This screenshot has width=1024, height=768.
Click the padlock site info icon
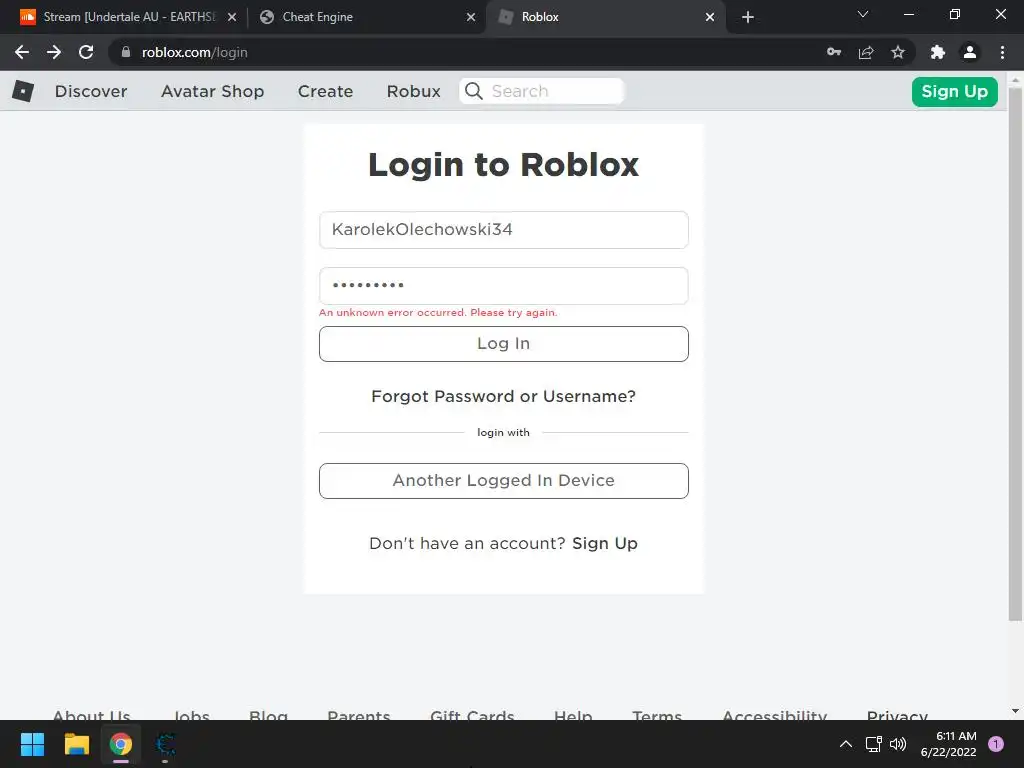pos(126,52)
